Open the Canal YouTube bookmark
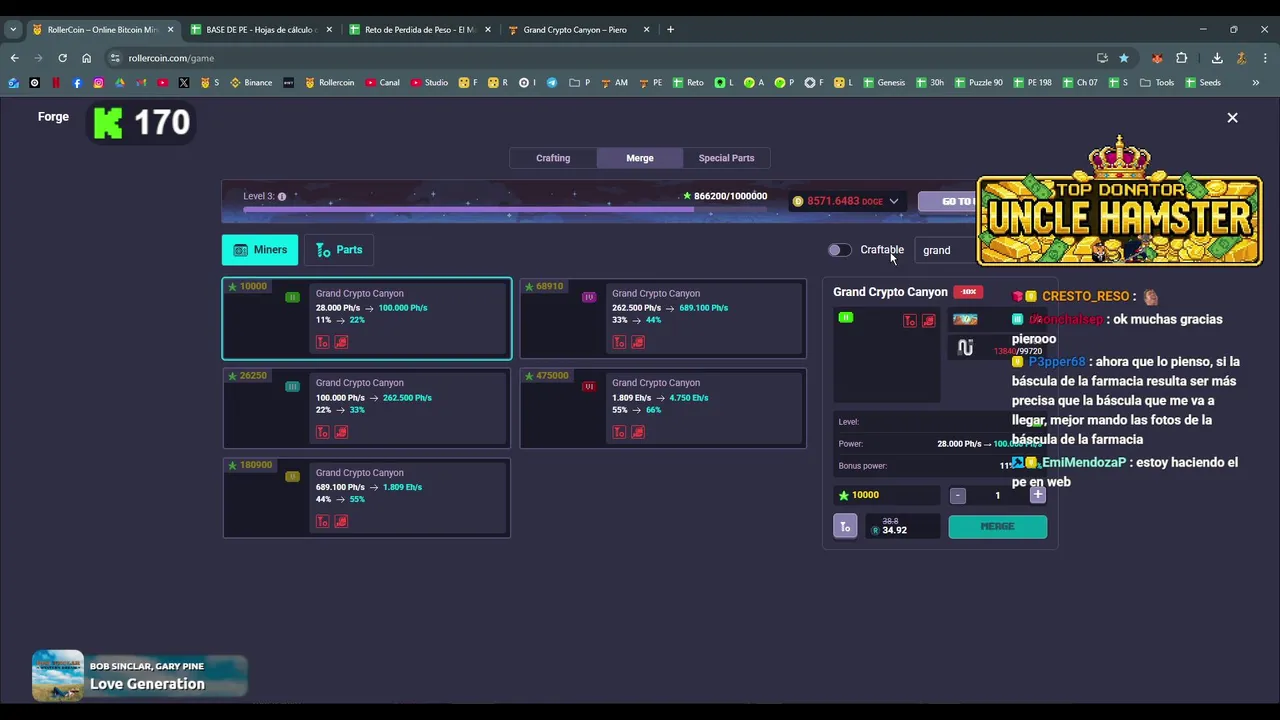This screenshot has height=720, width=1280. [x=382, y=83]
